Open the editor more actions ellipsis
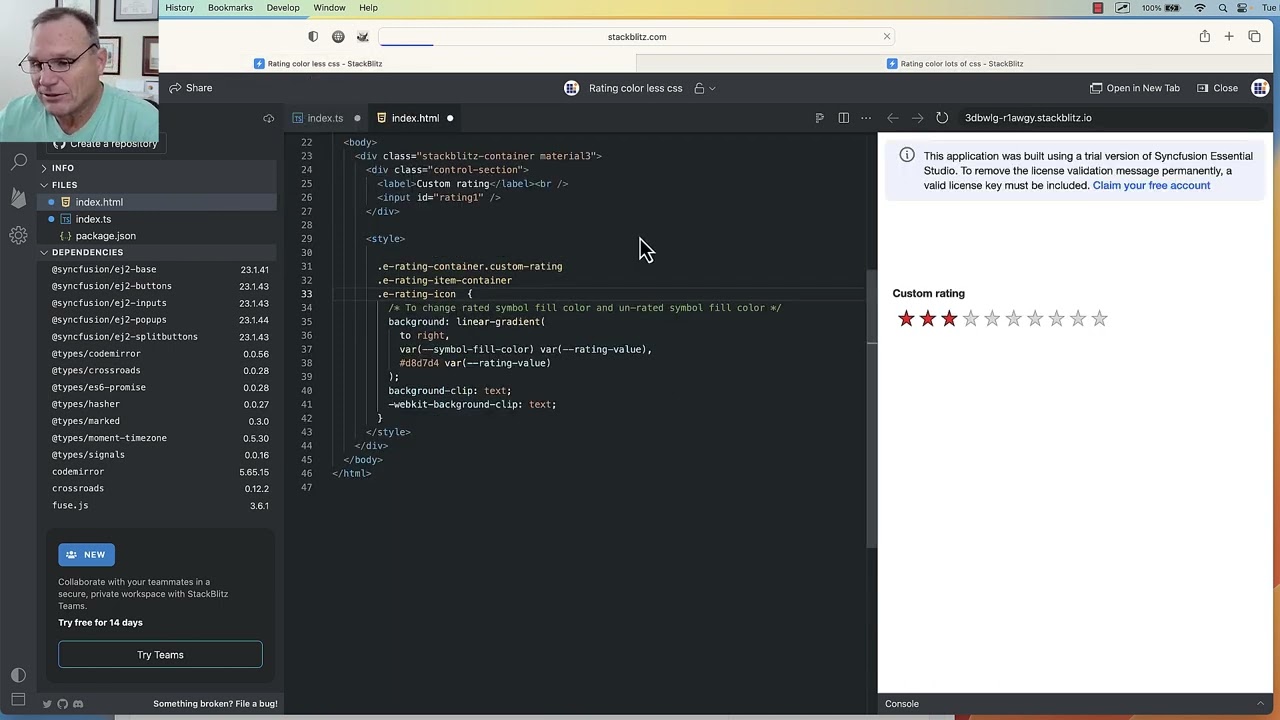The width and height of the screenshot is (1280, 720). pyautogui.click(x=866, y=118)
